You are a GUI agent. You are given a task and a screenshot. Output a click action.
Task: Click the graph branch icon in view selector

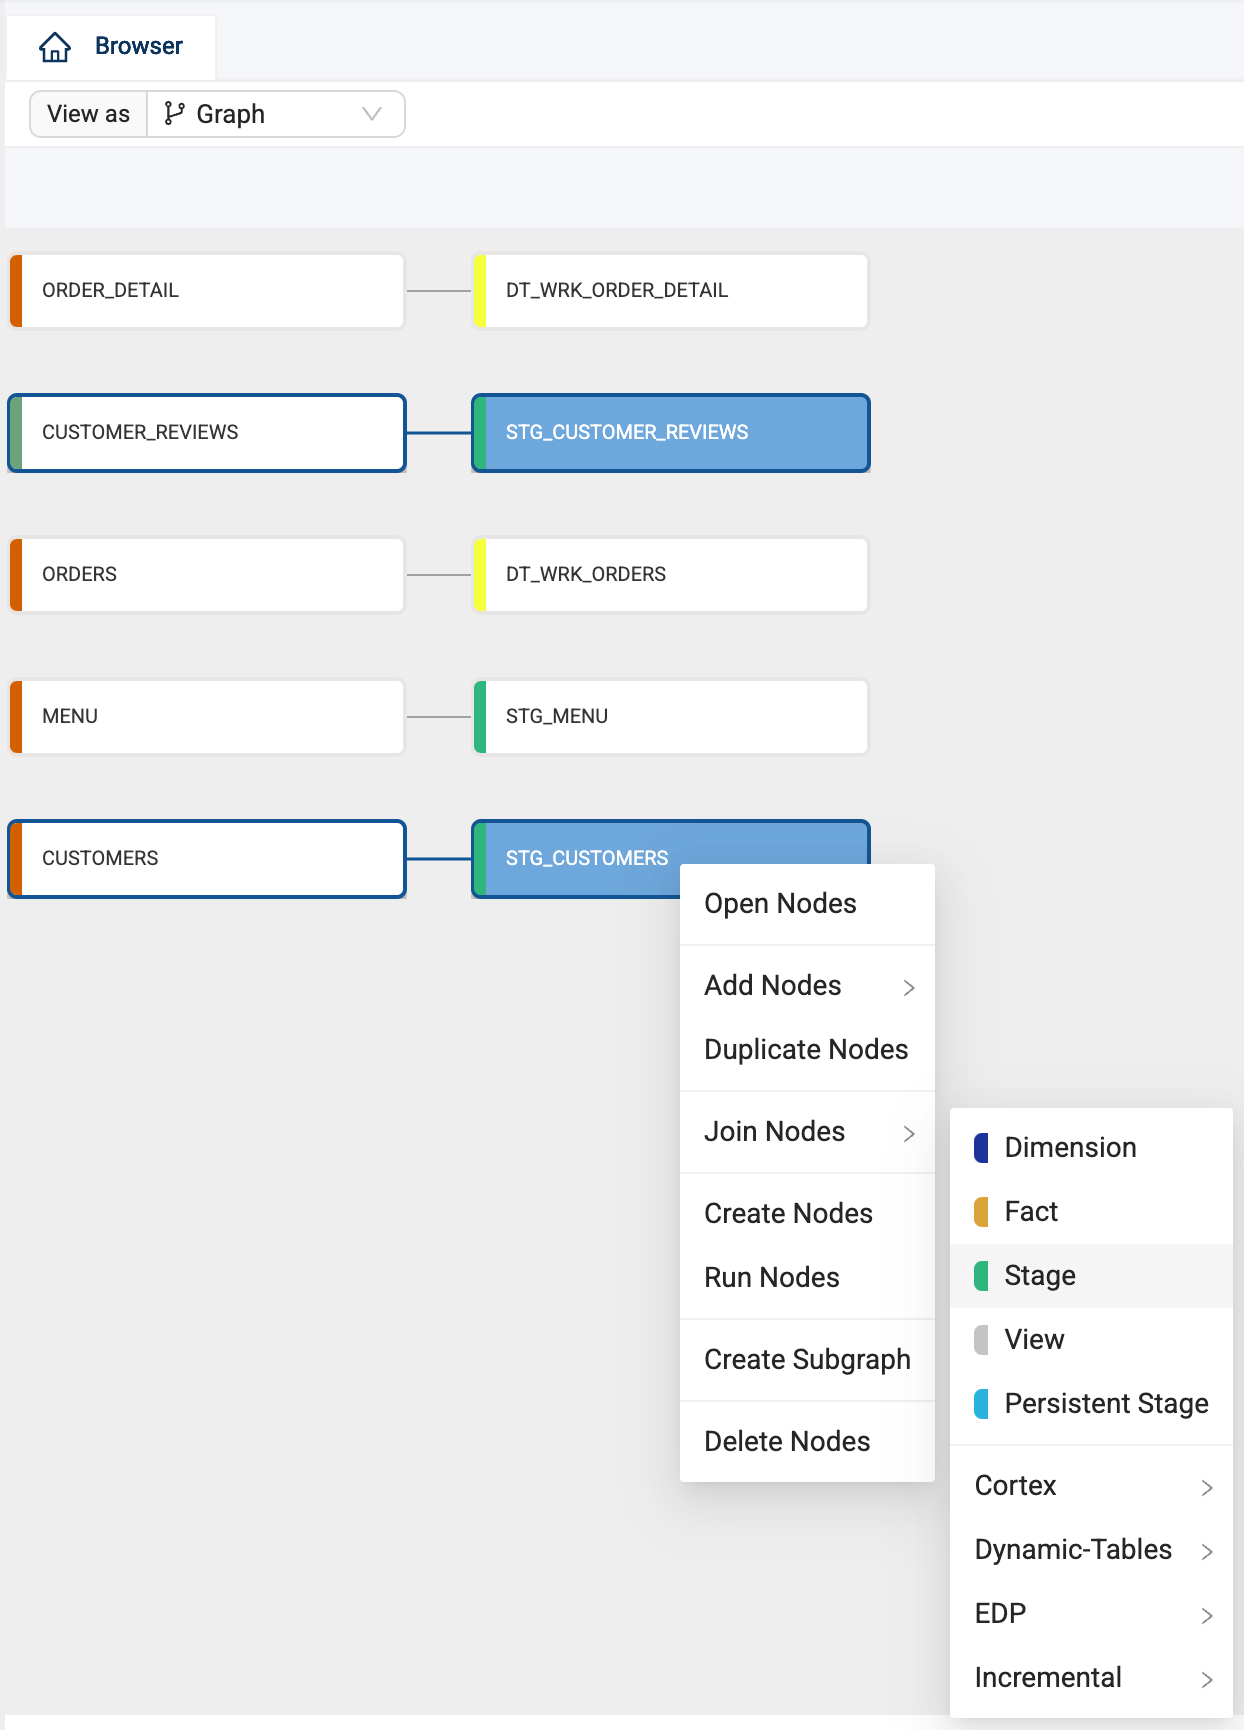click(x=174, y=114)
